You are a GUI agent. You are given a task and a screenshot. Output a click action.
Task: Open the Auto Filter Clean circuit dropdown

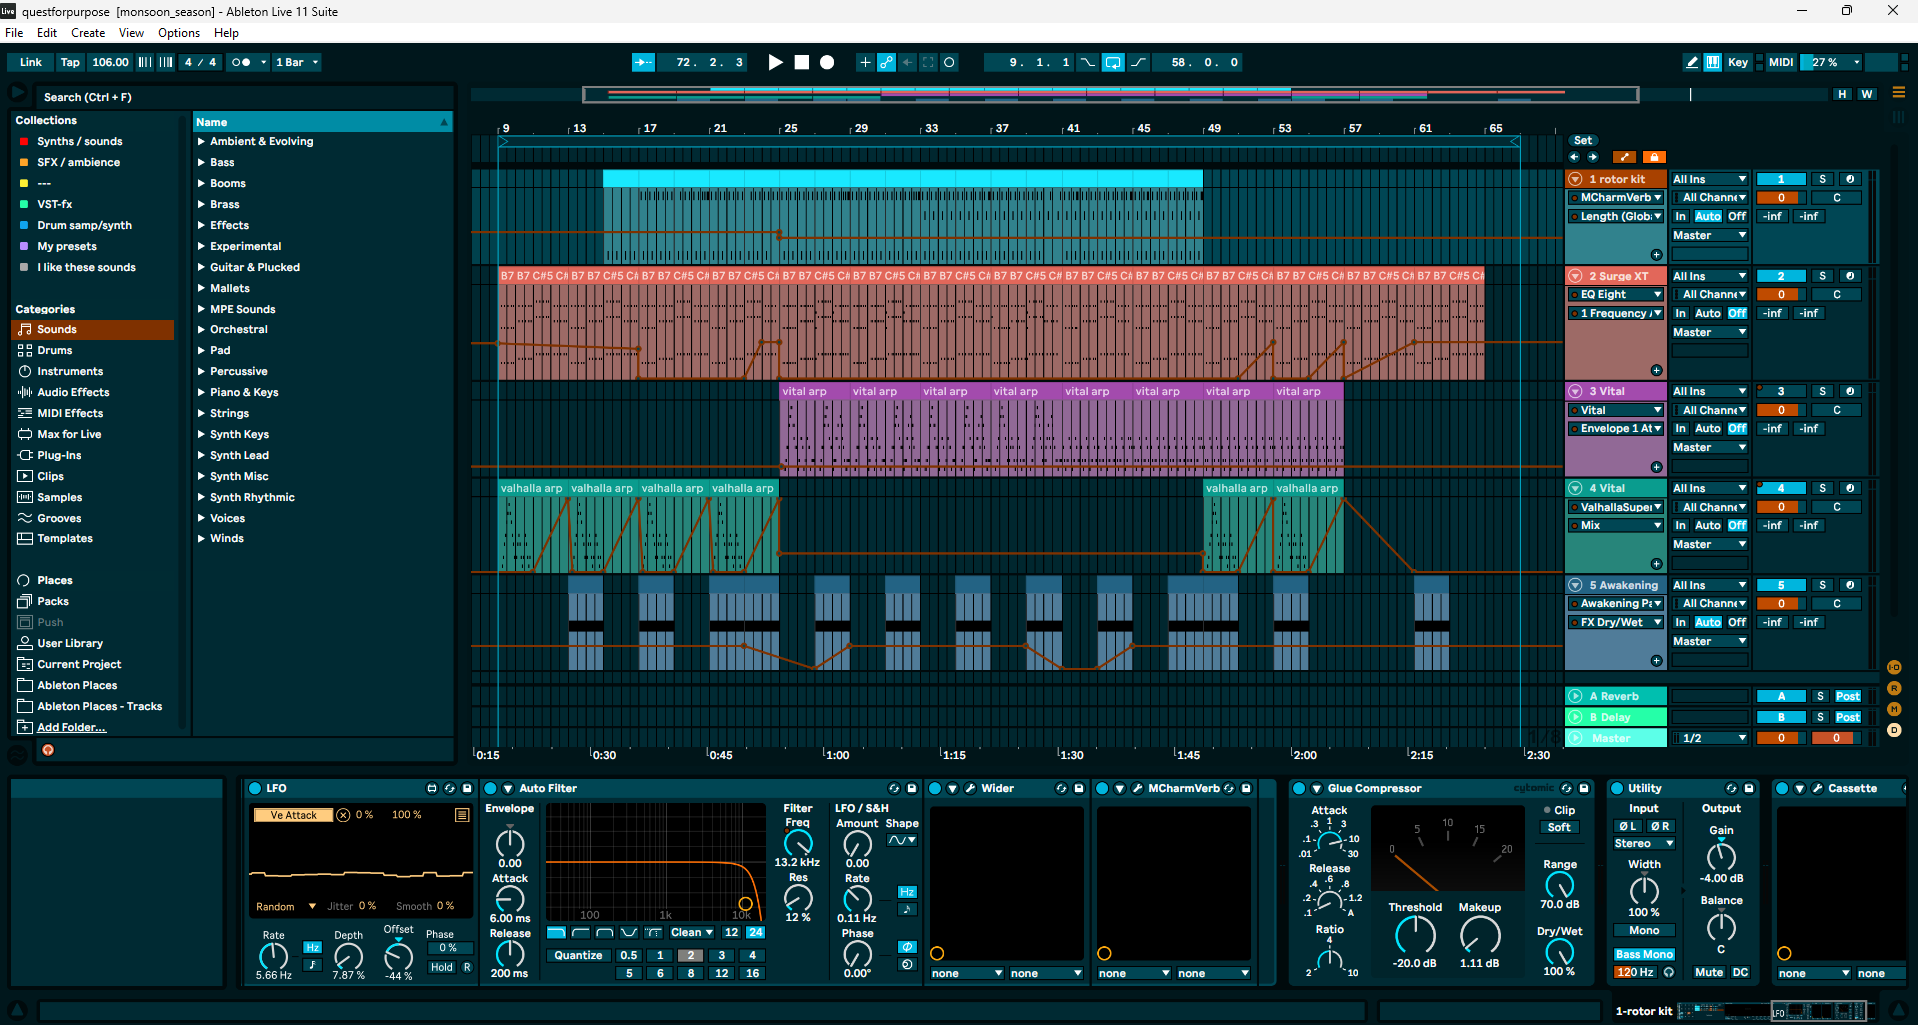tap(691, 932)
